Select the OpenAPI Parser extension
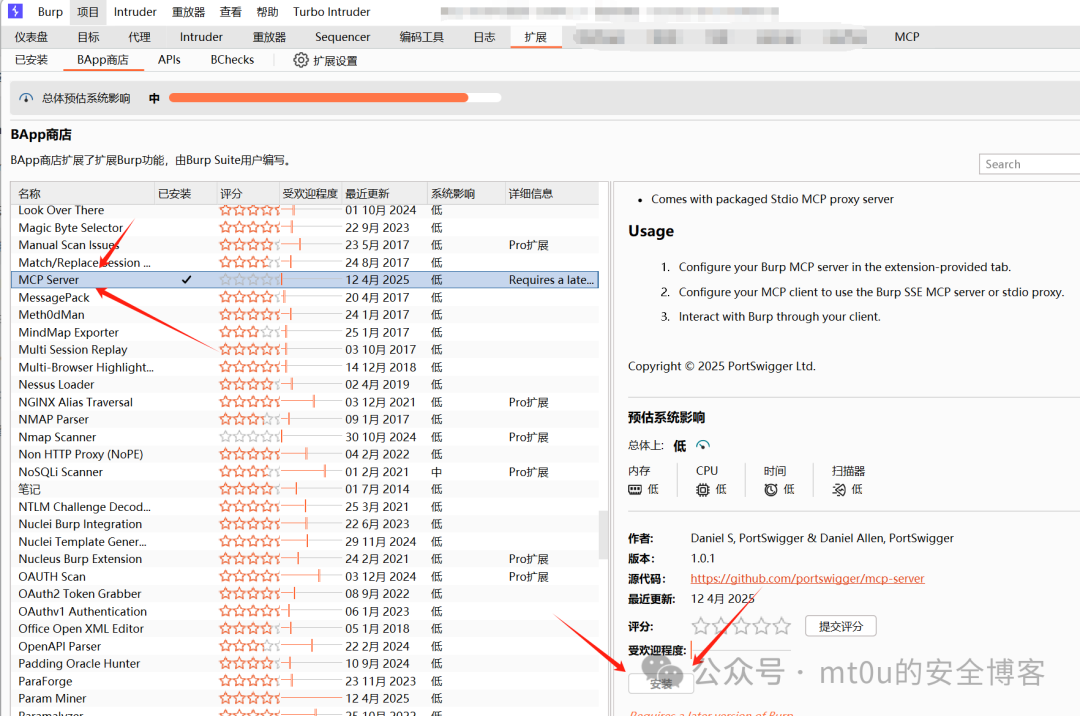1080x716 pixels. [x=304, y=646]
